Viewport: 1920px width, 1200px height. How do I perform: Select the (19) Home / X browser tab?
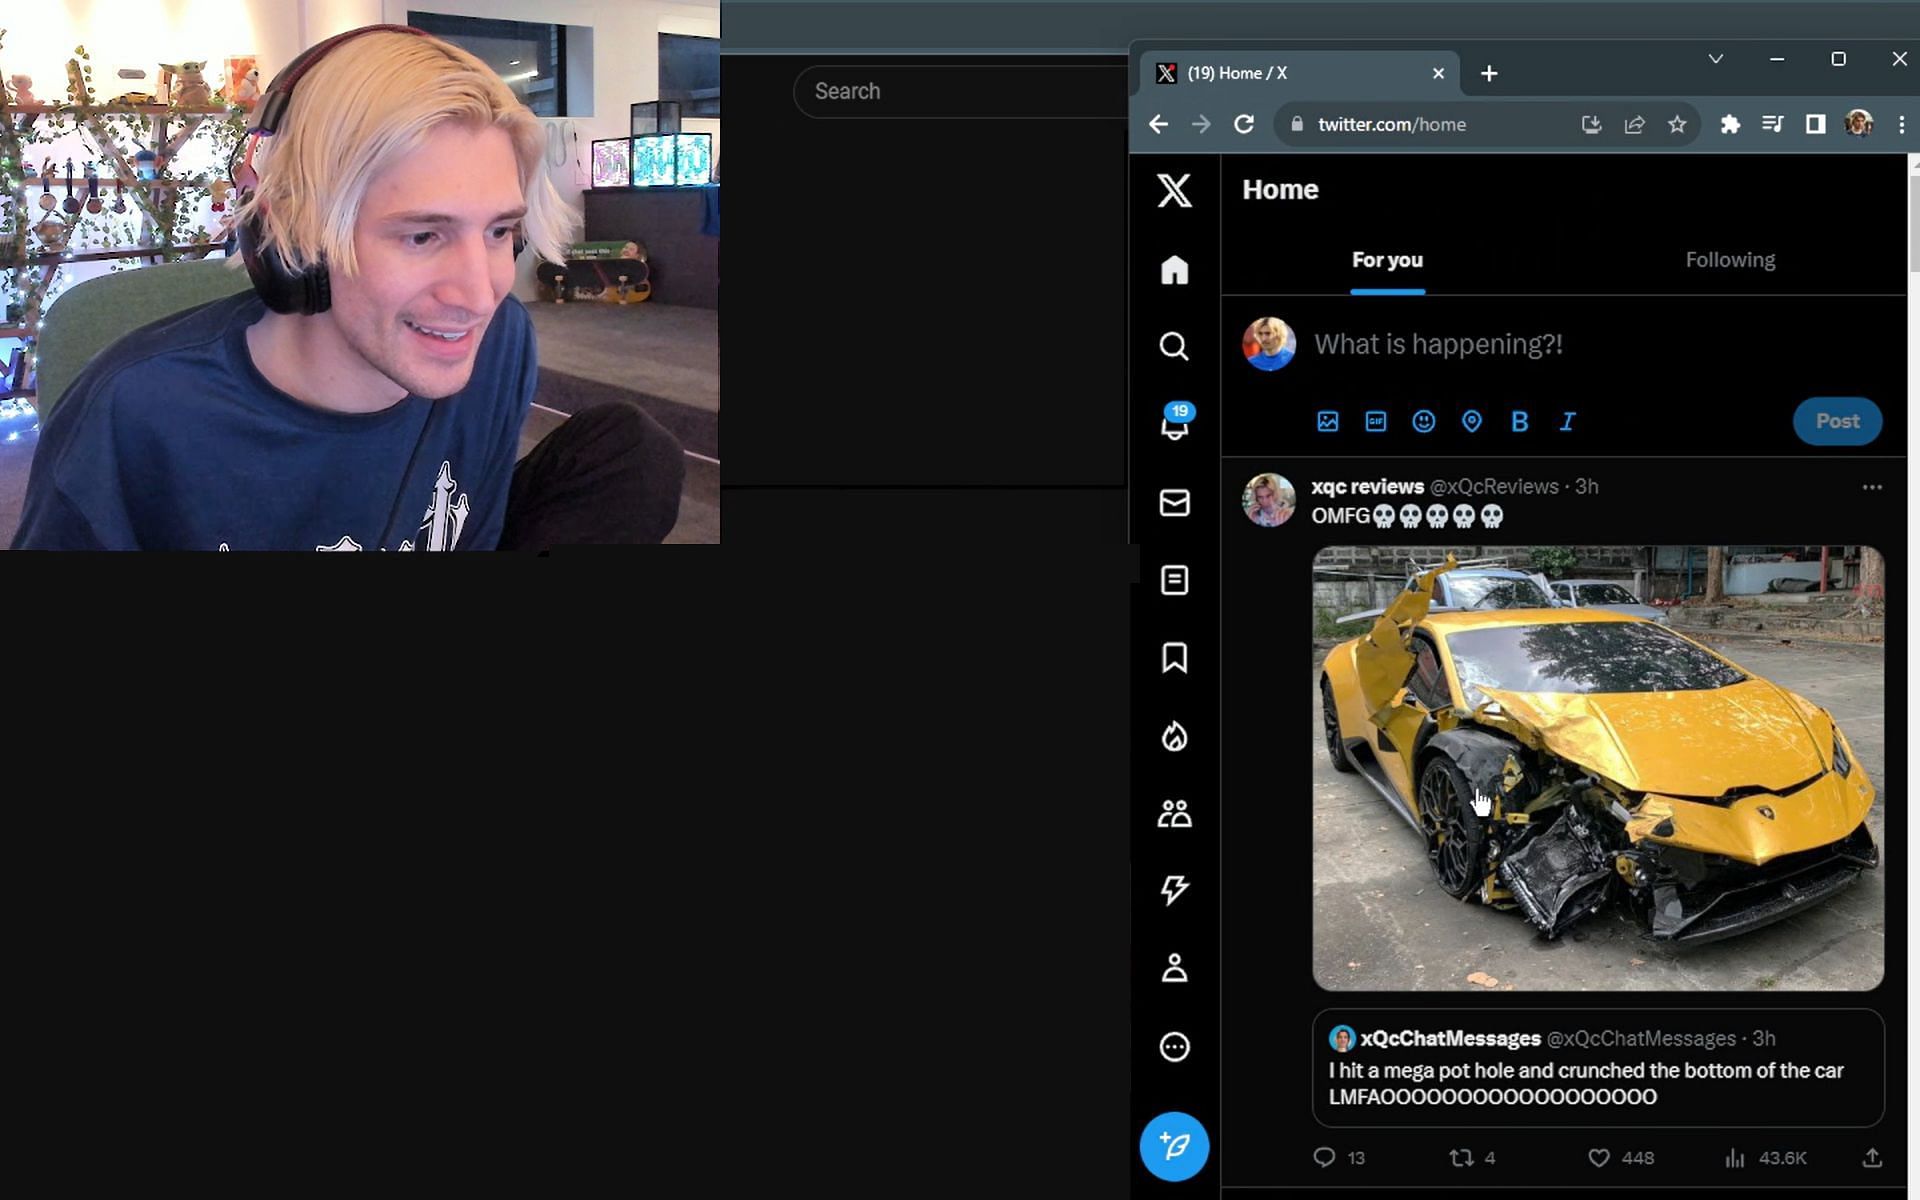click(1300, 73)
